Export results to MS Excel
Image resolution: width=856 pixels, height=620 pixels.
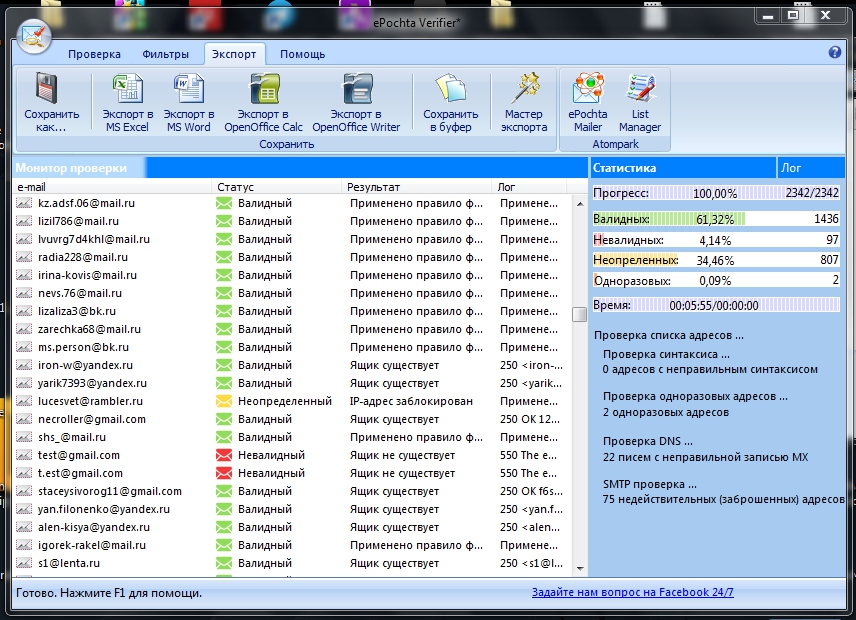click(128, 103)
